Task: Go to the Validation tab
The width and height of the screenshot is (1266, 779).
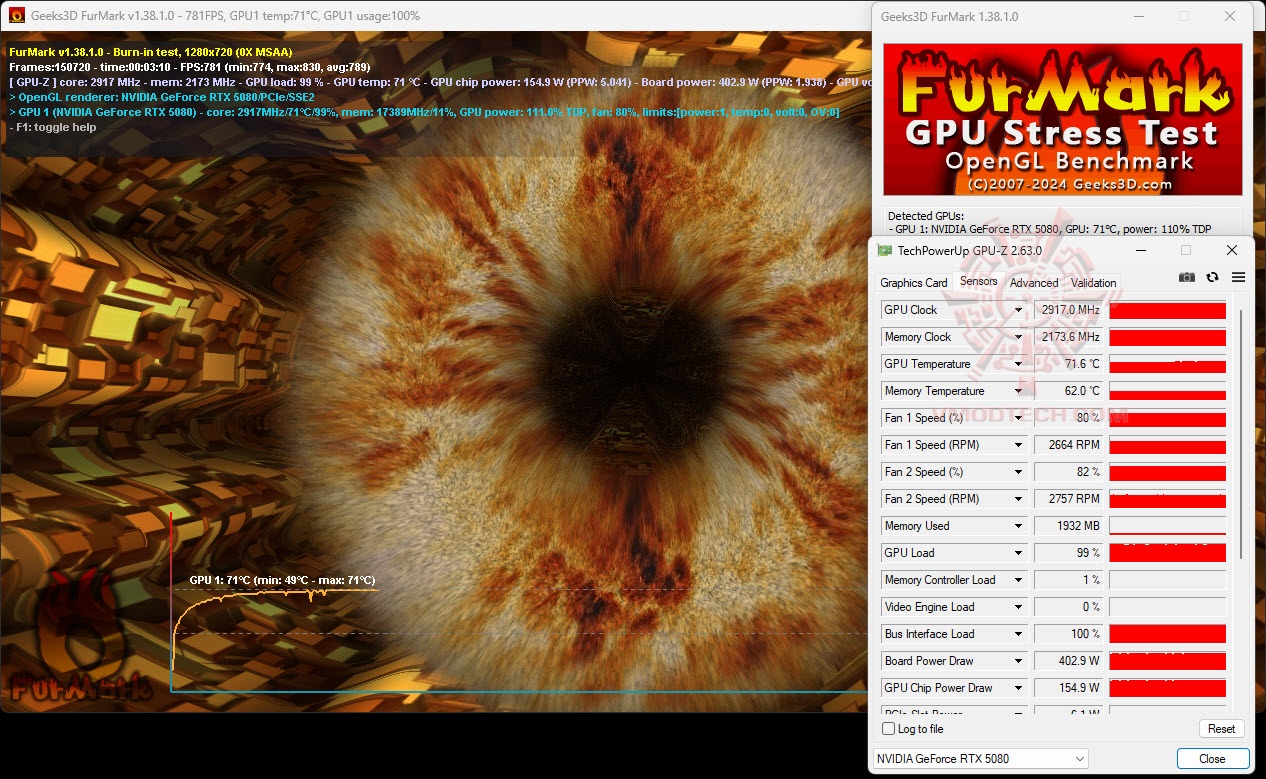Action: [1093, 283]
